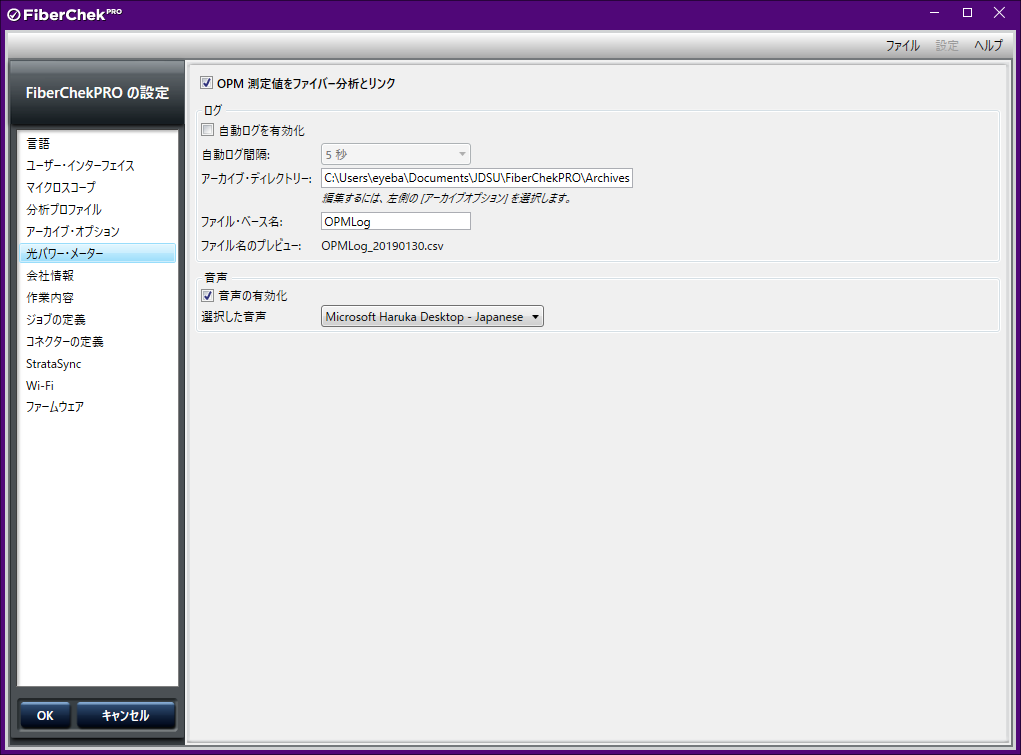The width and height of the screenshot is (1021, 755).
Task: Select 作業内容 in the settings list
Action: [98, 298]
